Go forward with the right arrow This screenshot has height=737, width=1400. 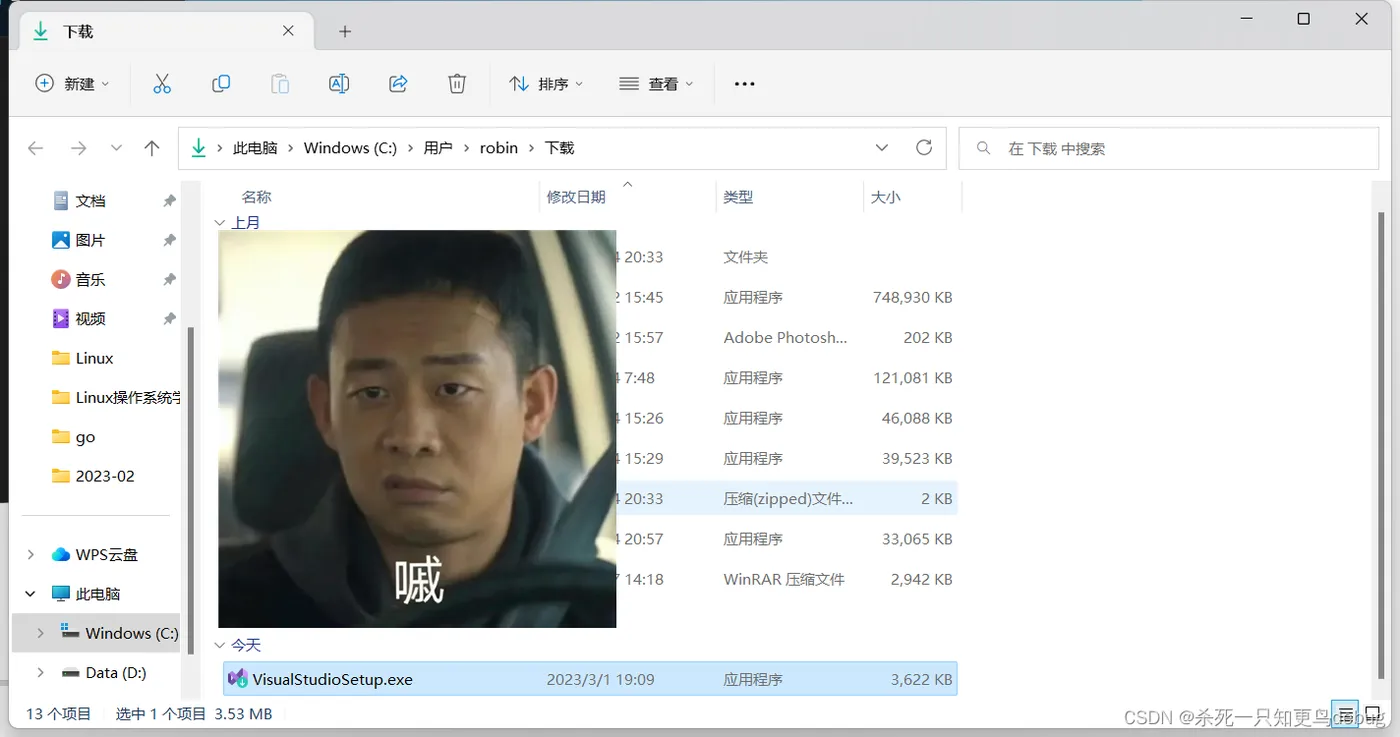(x=78, y=148)
